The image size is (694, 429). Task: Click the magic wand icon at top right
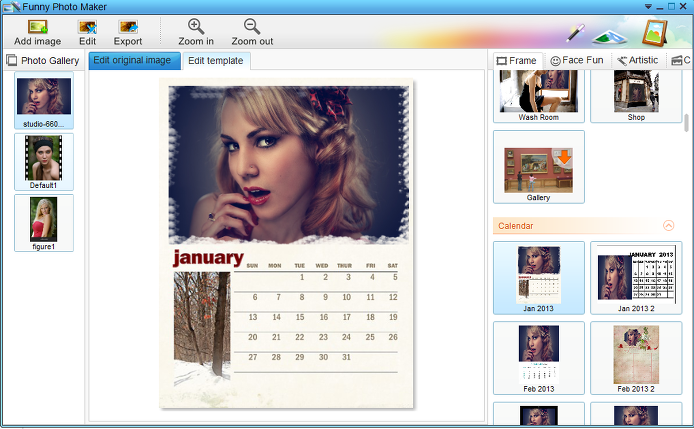(575, 33)
